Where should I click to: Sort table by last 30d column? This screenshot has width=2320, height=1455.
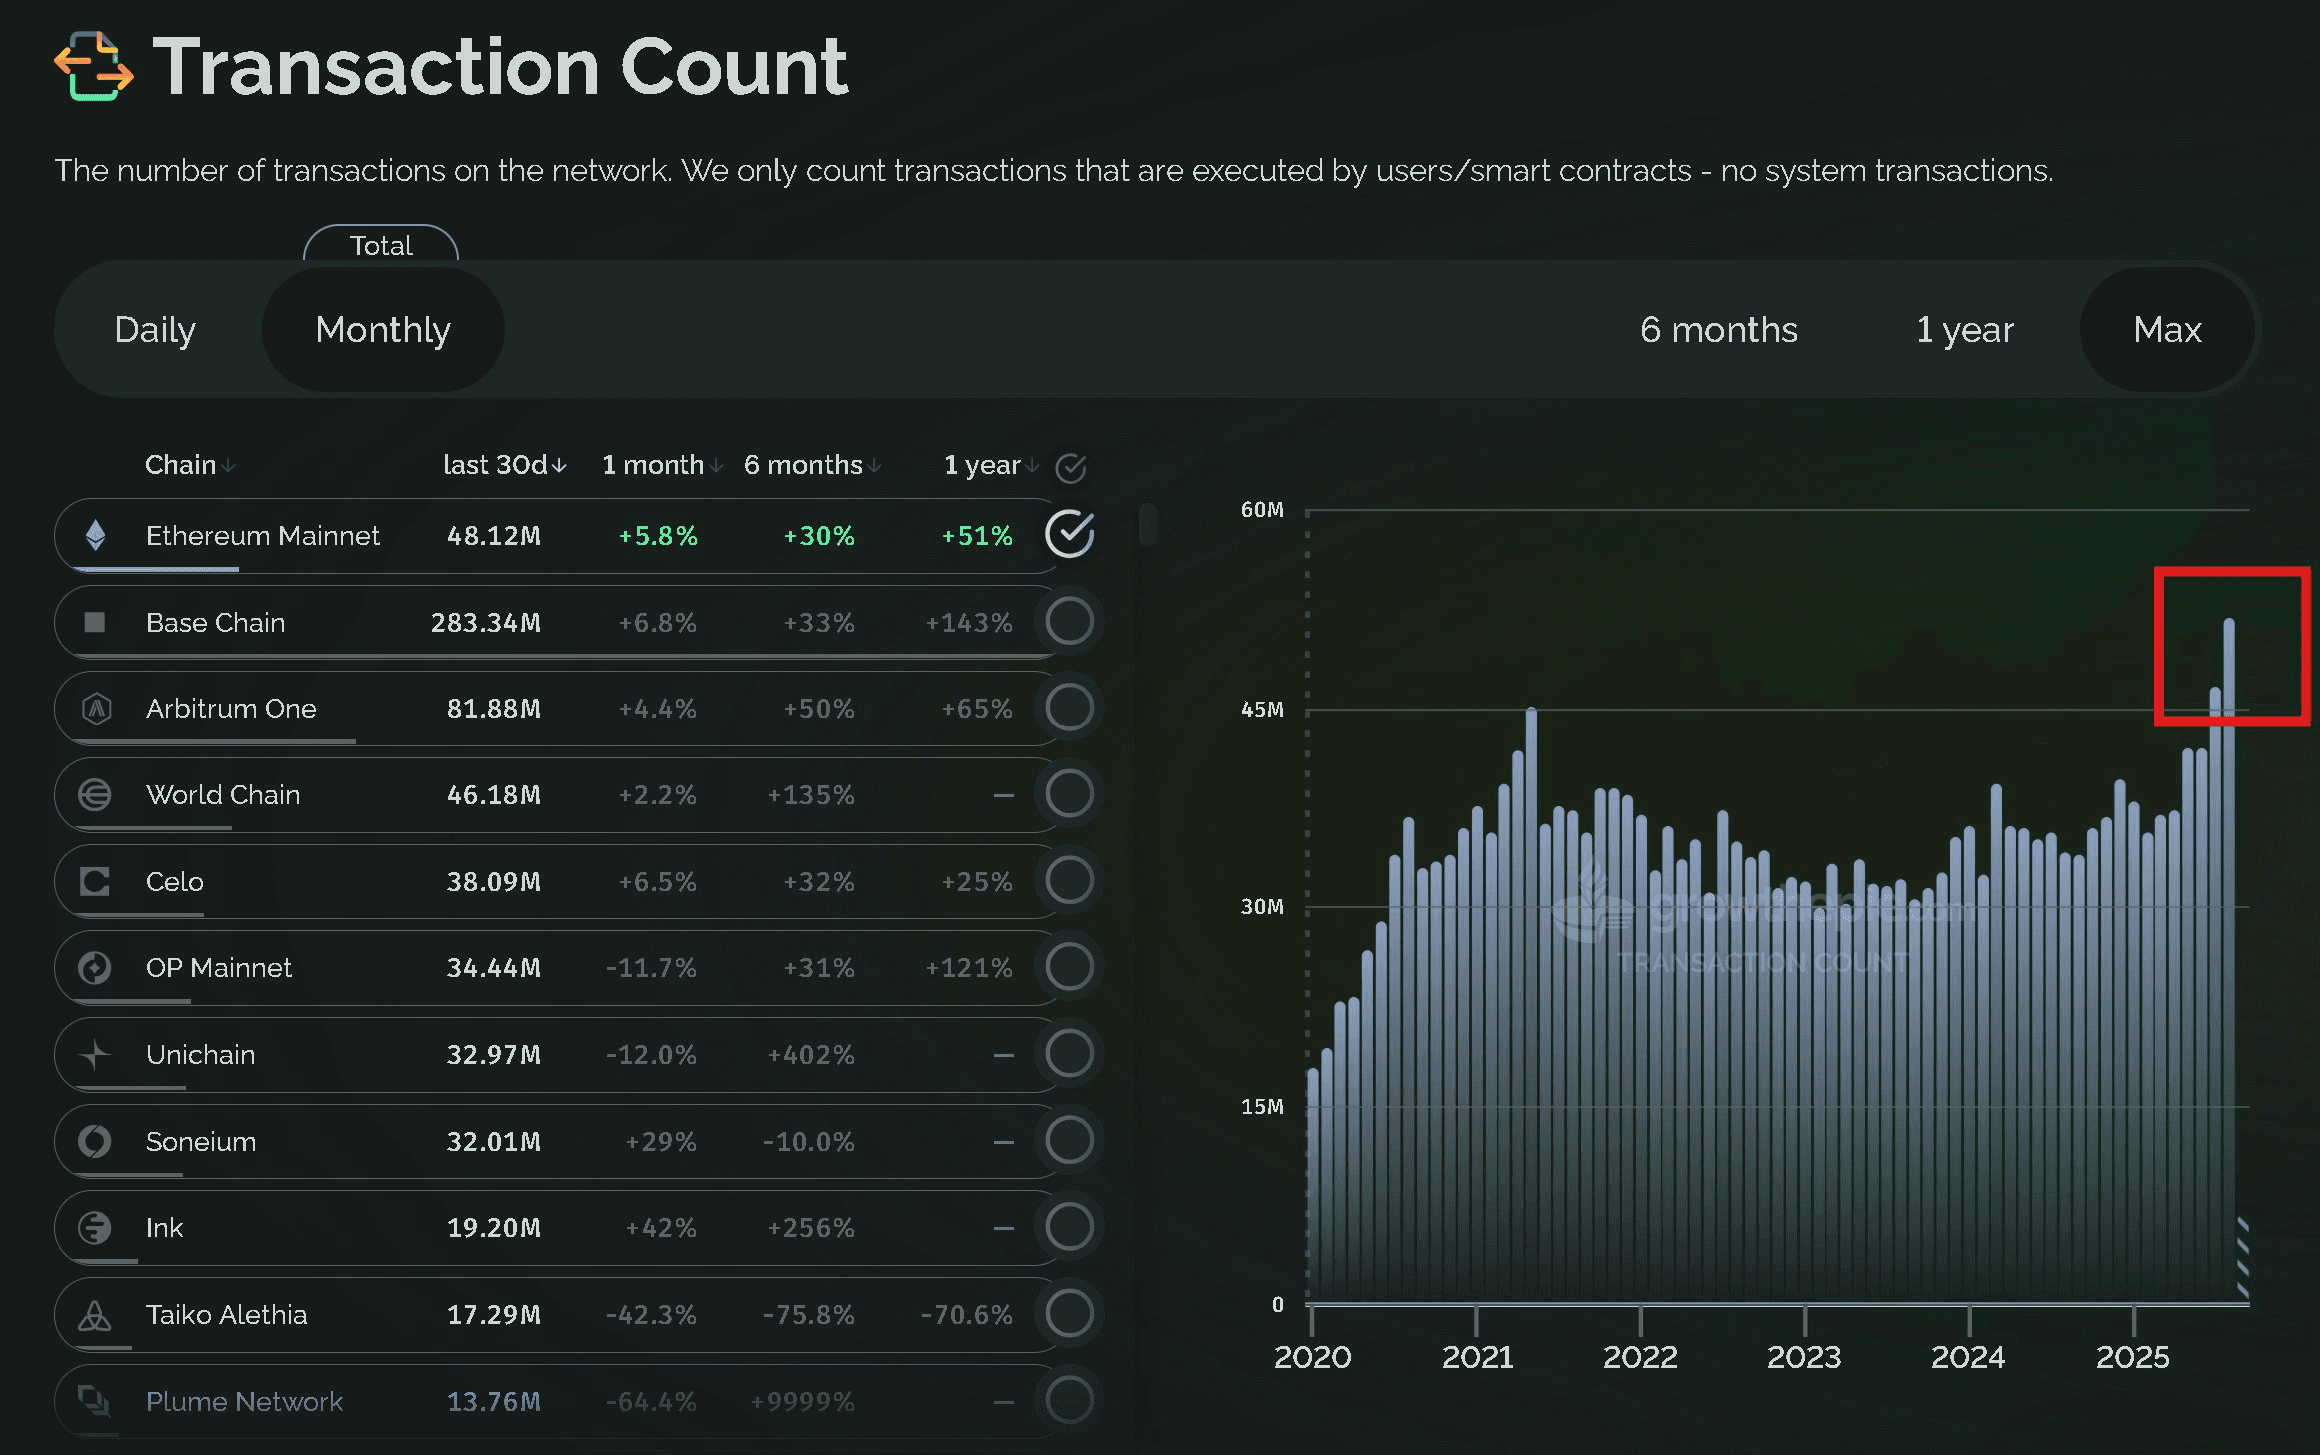[x=505, y=465]
